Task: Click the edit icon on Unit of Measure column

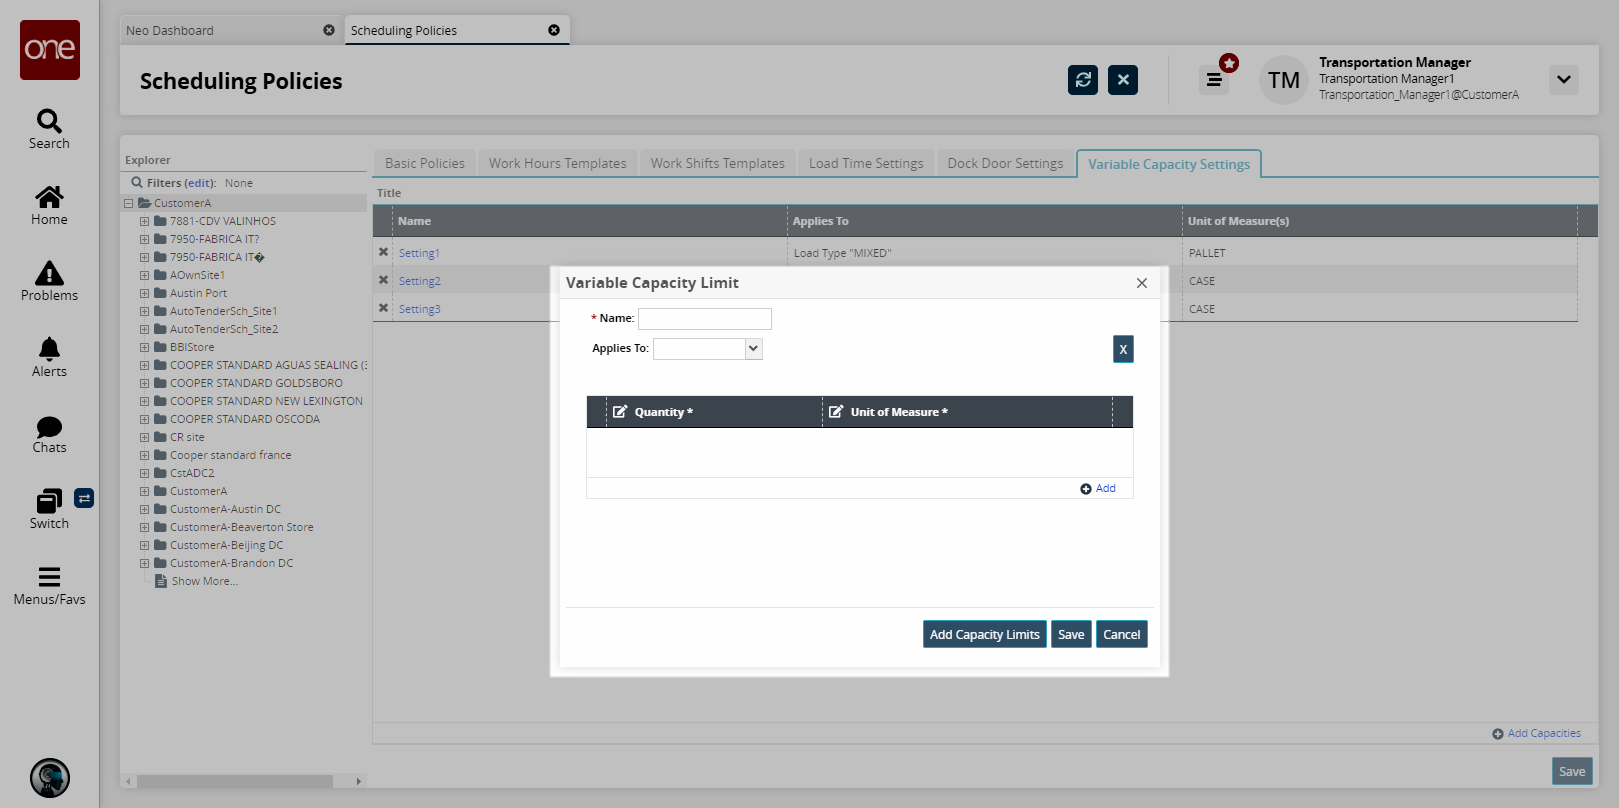Action: pyautogui.click(x=836, y=412)
